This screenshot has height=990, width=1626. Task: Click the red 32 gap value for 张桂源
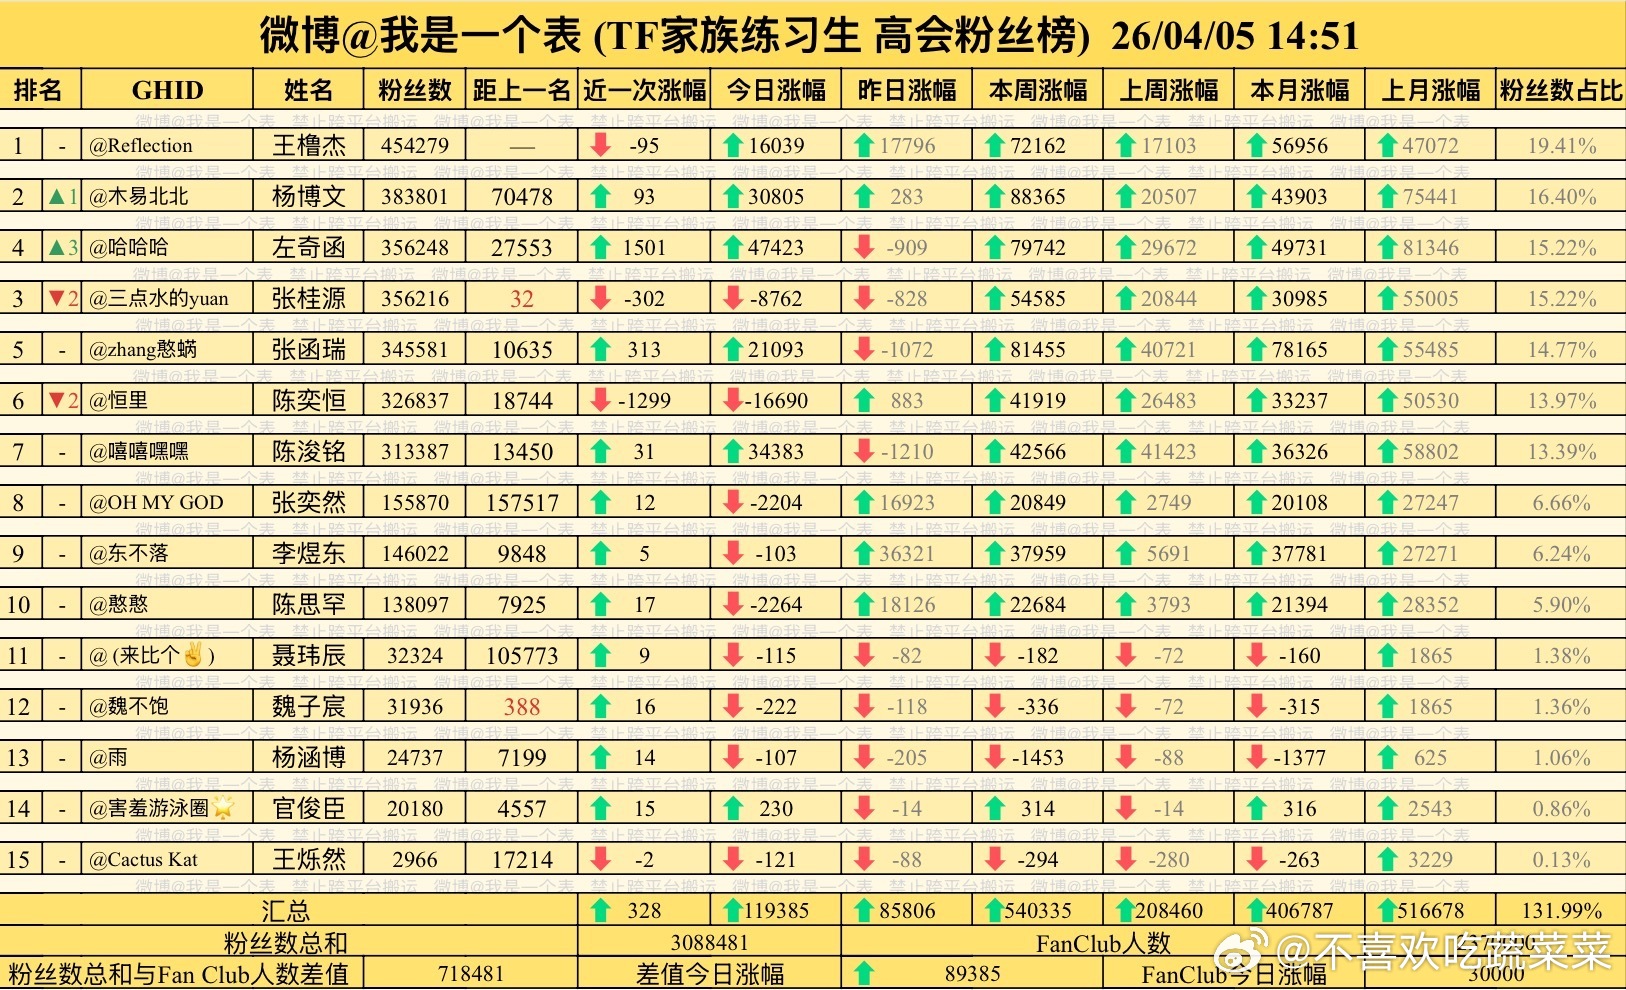tap(521, 297)
